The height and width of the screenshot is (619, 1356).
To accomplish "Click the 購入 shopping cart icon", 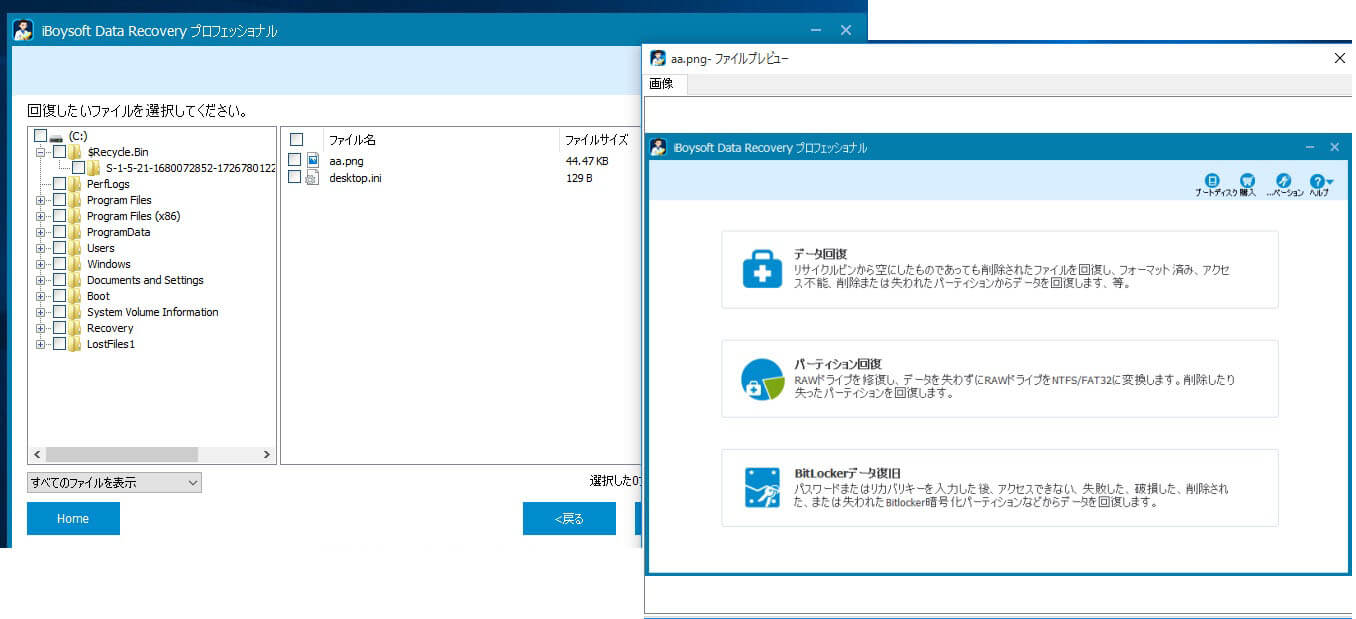I will 1247,180.
